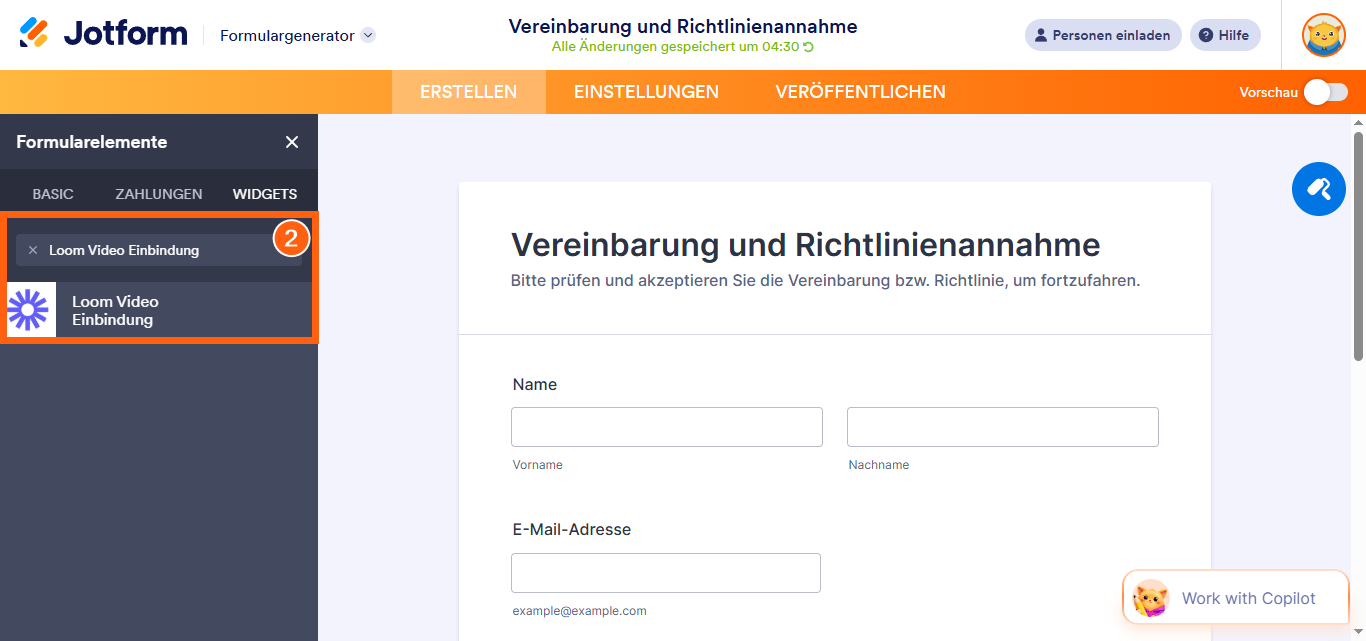Open your profile avatar menu
This screenshot has height=641, width=1366.
(1323, 34)
